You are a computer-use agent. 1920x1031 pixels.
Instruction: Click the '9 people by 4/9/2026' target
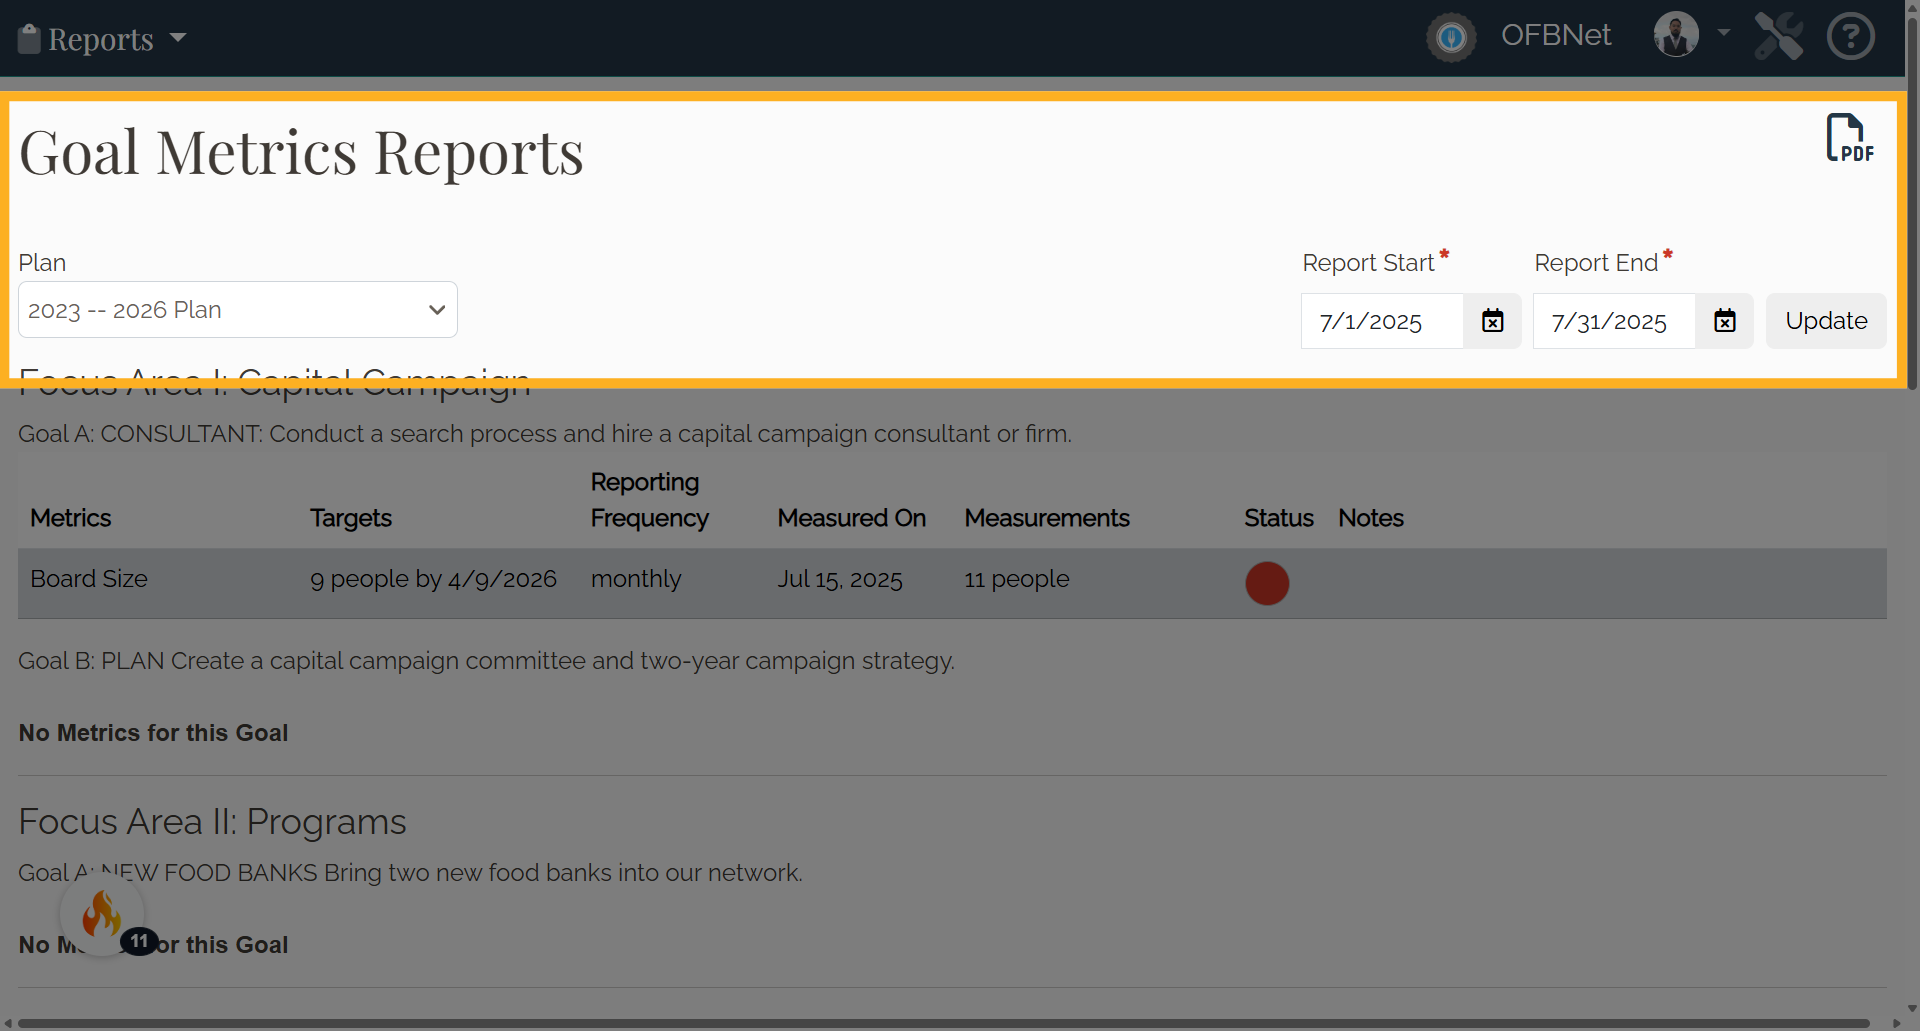(x=433, y=579)
